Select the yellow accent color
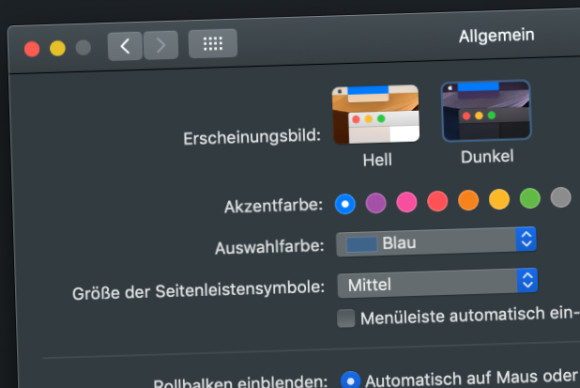 pyautogui.click(x=499, y=199)
